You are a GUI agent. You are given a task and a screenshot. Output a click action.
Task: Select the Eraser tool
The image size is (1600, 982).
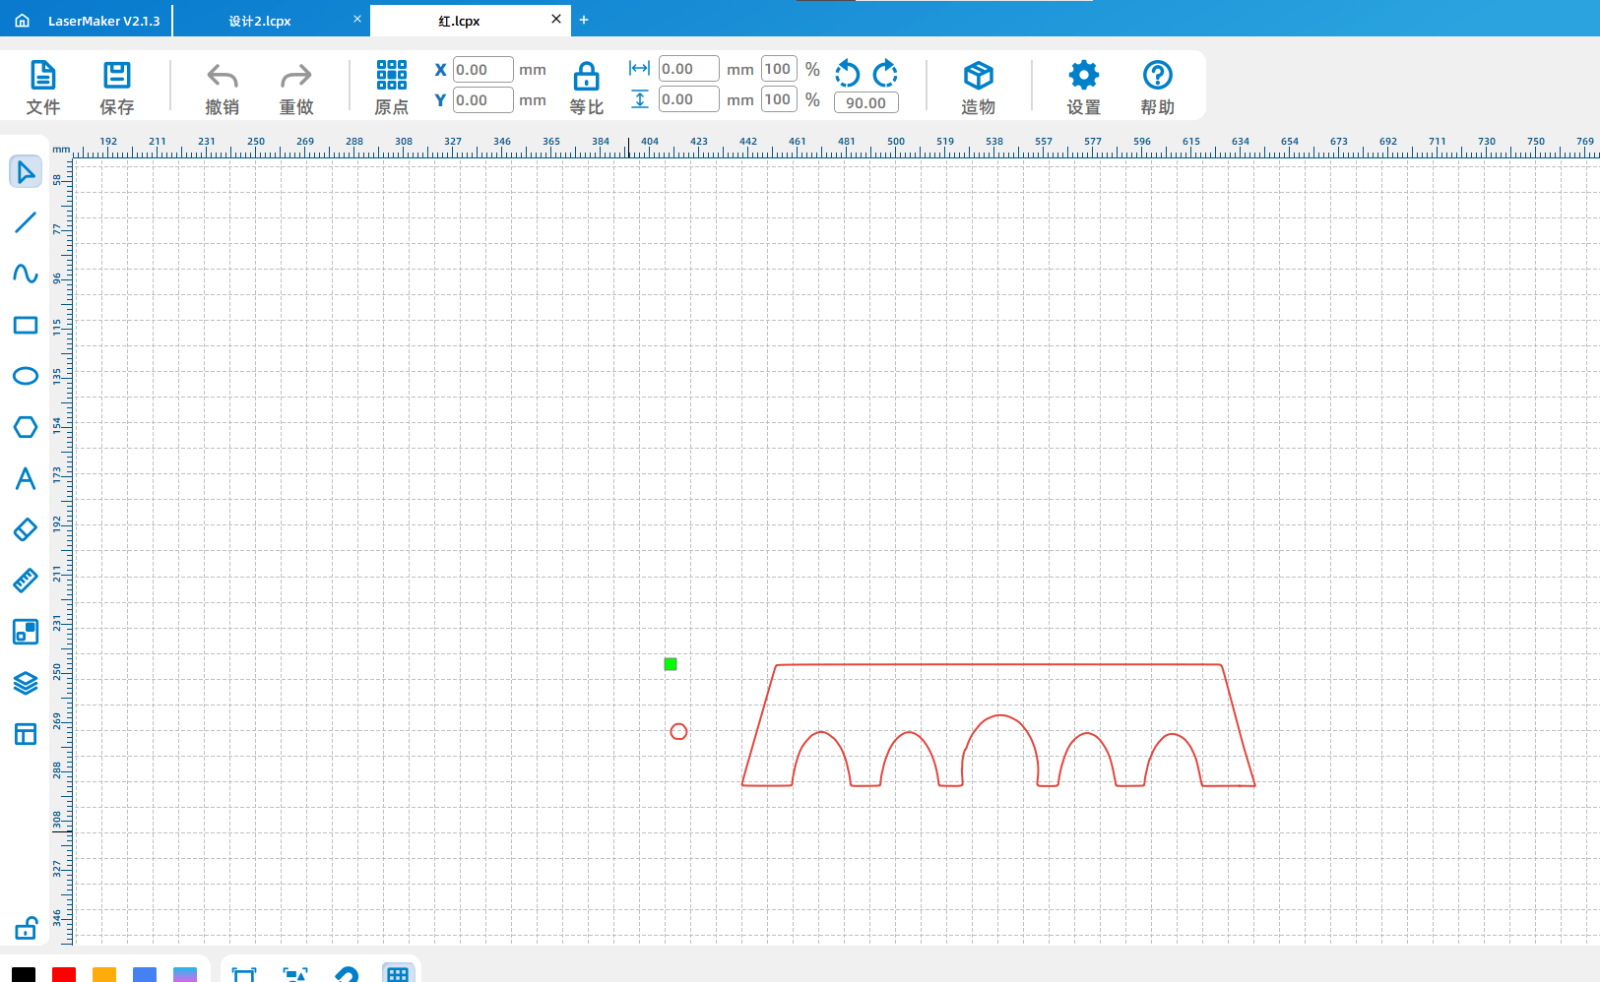click(25, 529)
